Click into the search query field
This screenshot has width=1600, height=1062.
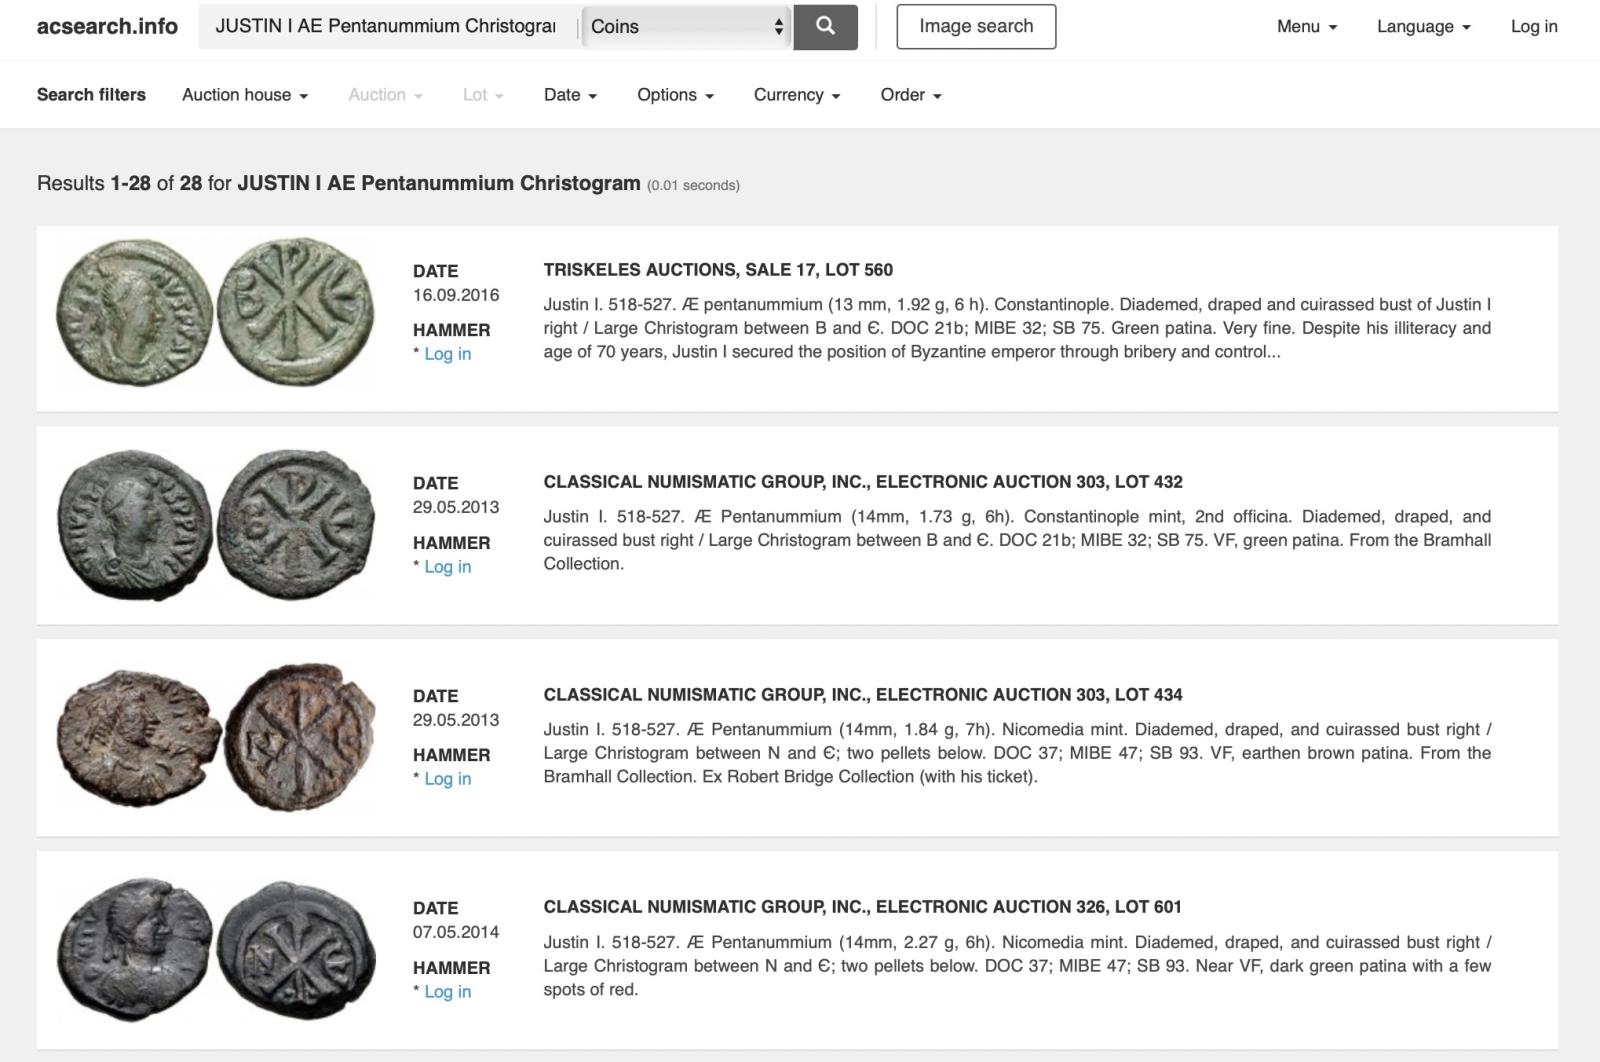[x=386, y=27]
